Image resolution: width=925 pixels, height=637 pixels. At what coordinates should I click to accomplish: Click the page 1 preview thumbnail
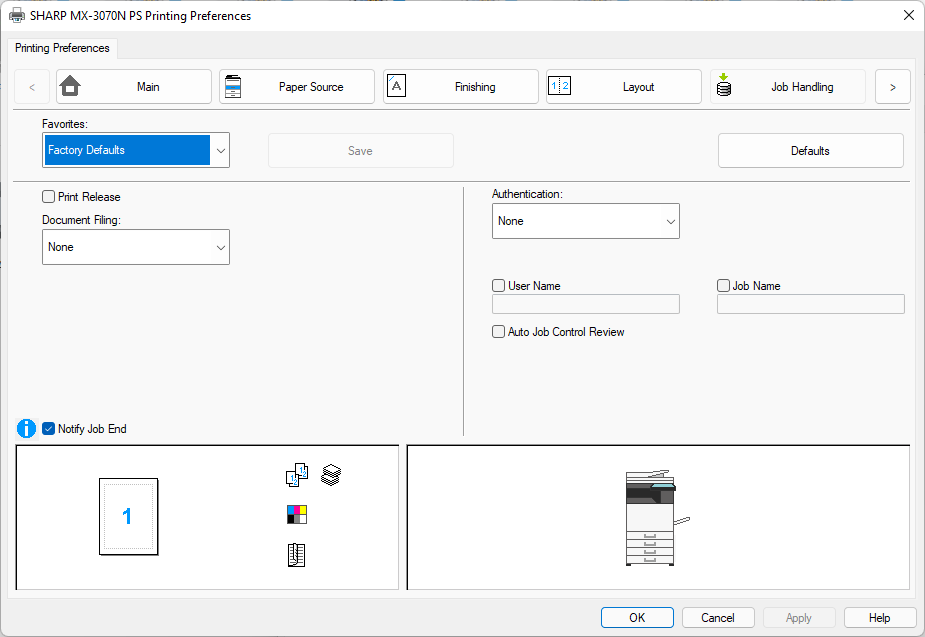128,516
